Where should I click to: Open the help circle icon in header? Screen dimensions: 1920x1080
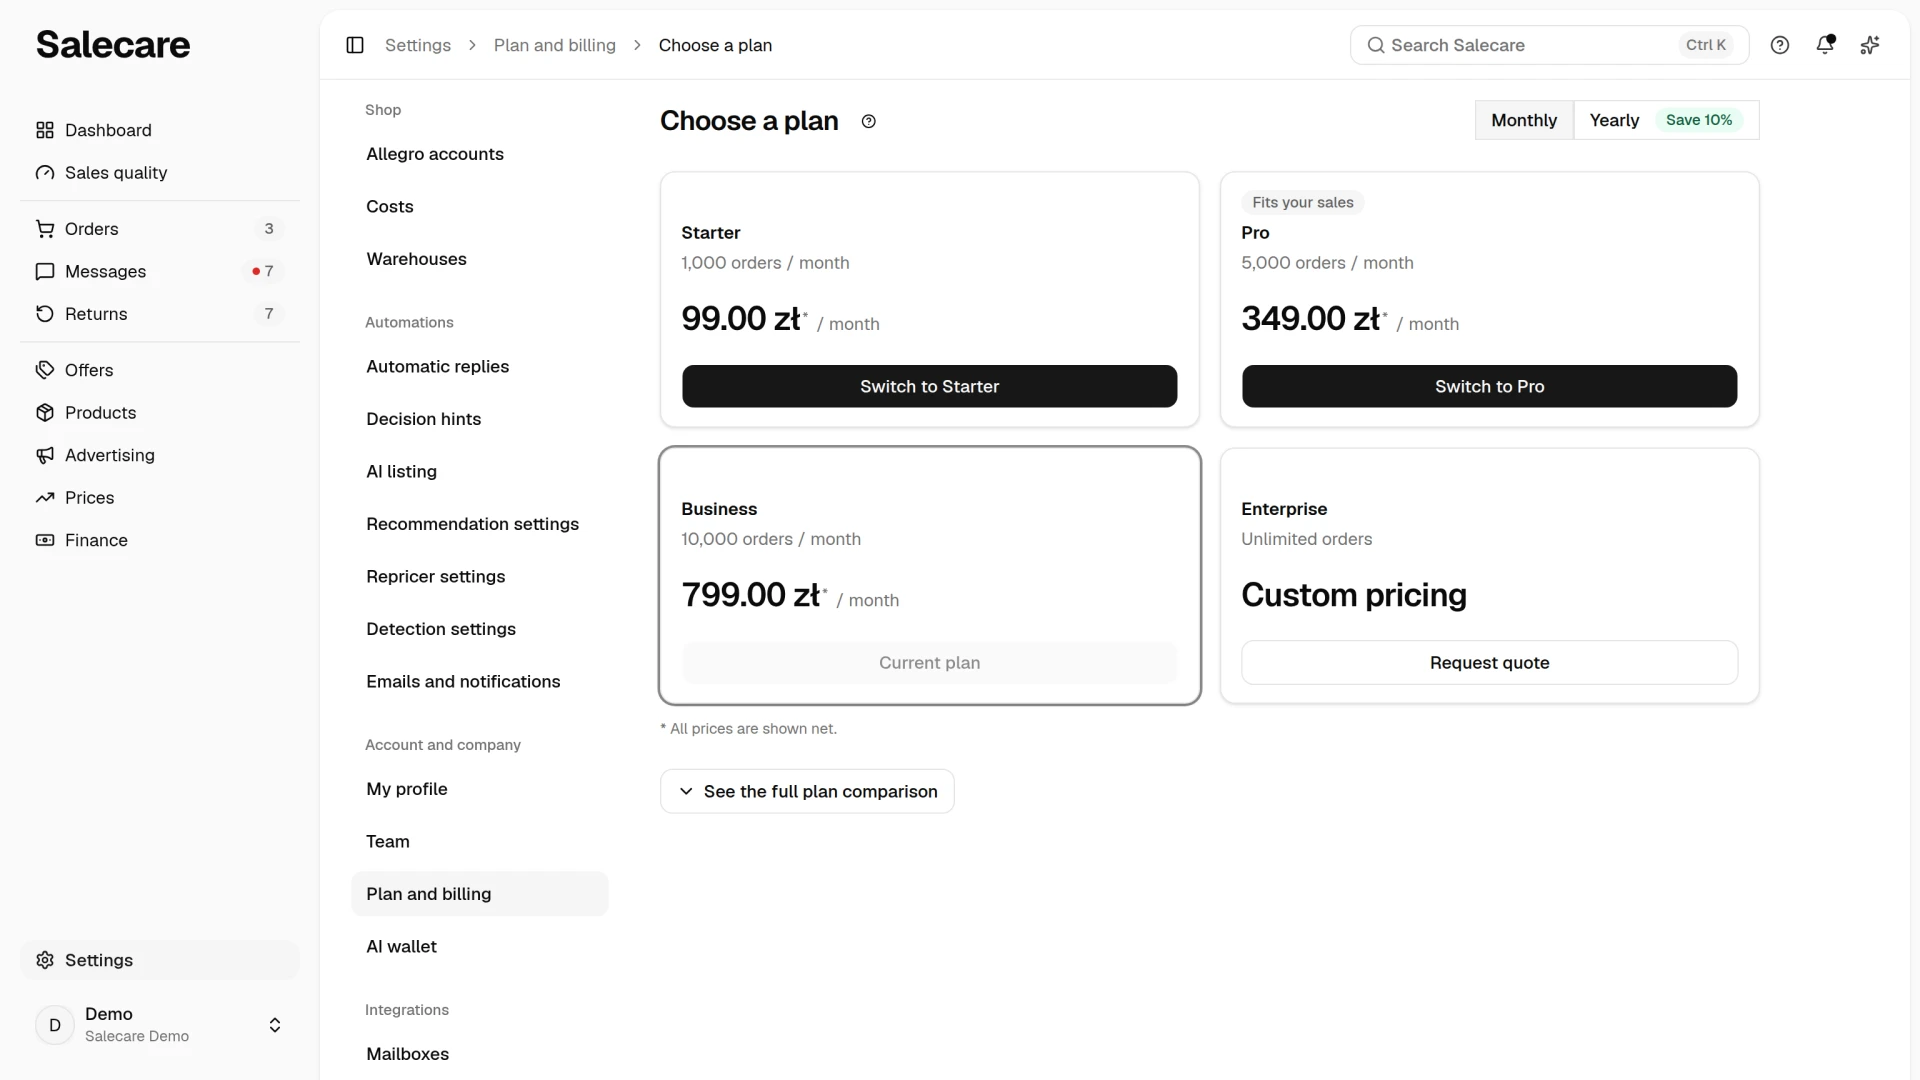(x=1780, y=45)
